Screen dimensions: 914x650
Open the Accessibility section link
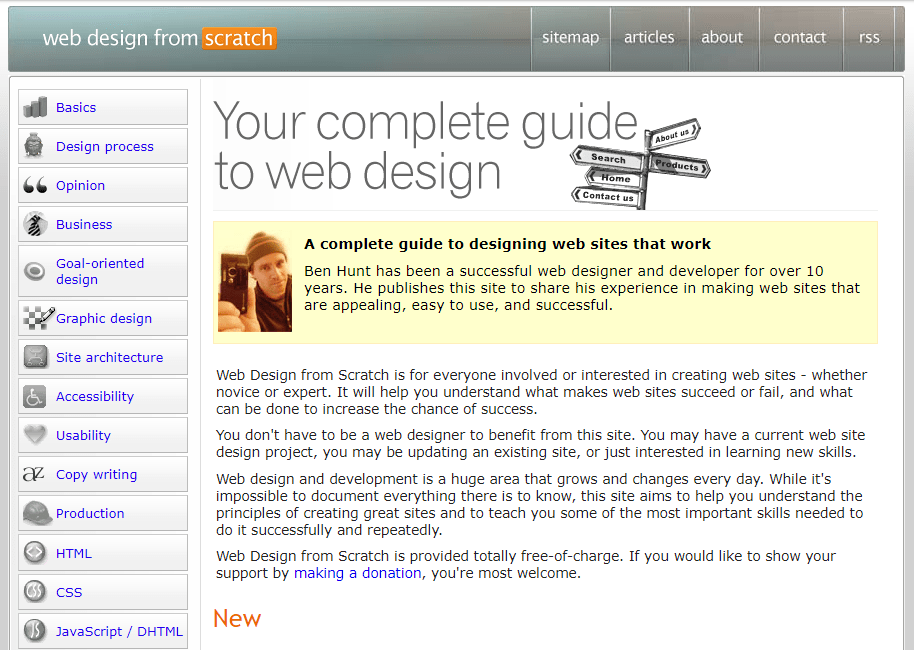click(95, 396)
